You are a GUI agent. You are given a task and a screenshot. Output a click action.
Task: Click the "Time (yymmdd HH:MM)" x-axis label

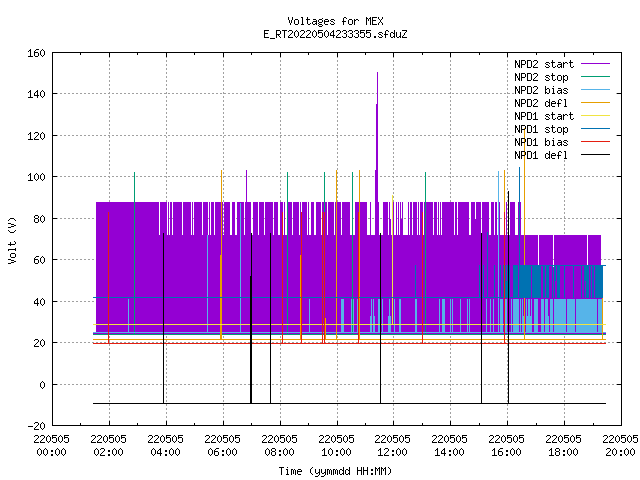[335, 471]
